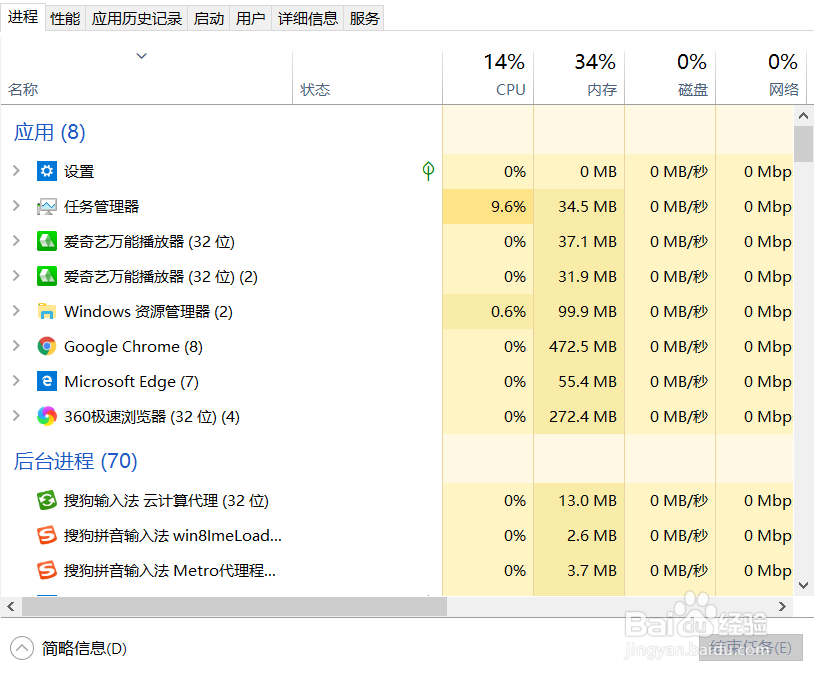Click the 37.1 MB memory cell
The width and height of the screenshot is (814, 678).
(579, 241)
